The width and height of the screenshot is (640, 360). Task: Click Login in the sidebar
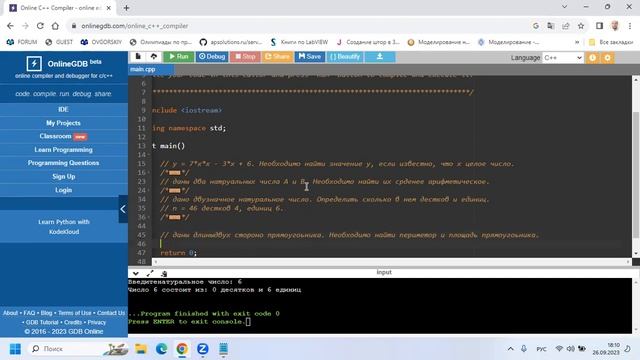coord(63,190)
